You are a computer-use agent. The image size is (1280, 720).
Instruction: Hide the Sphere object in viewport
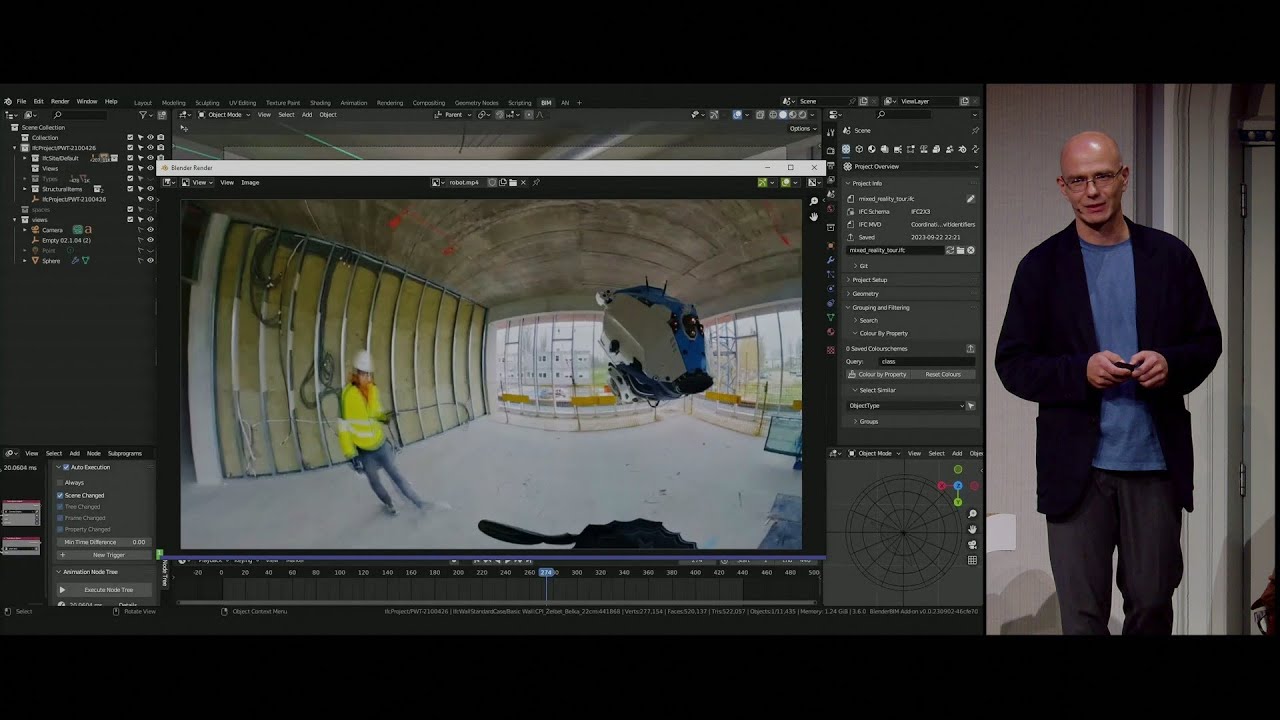point(150,260)
